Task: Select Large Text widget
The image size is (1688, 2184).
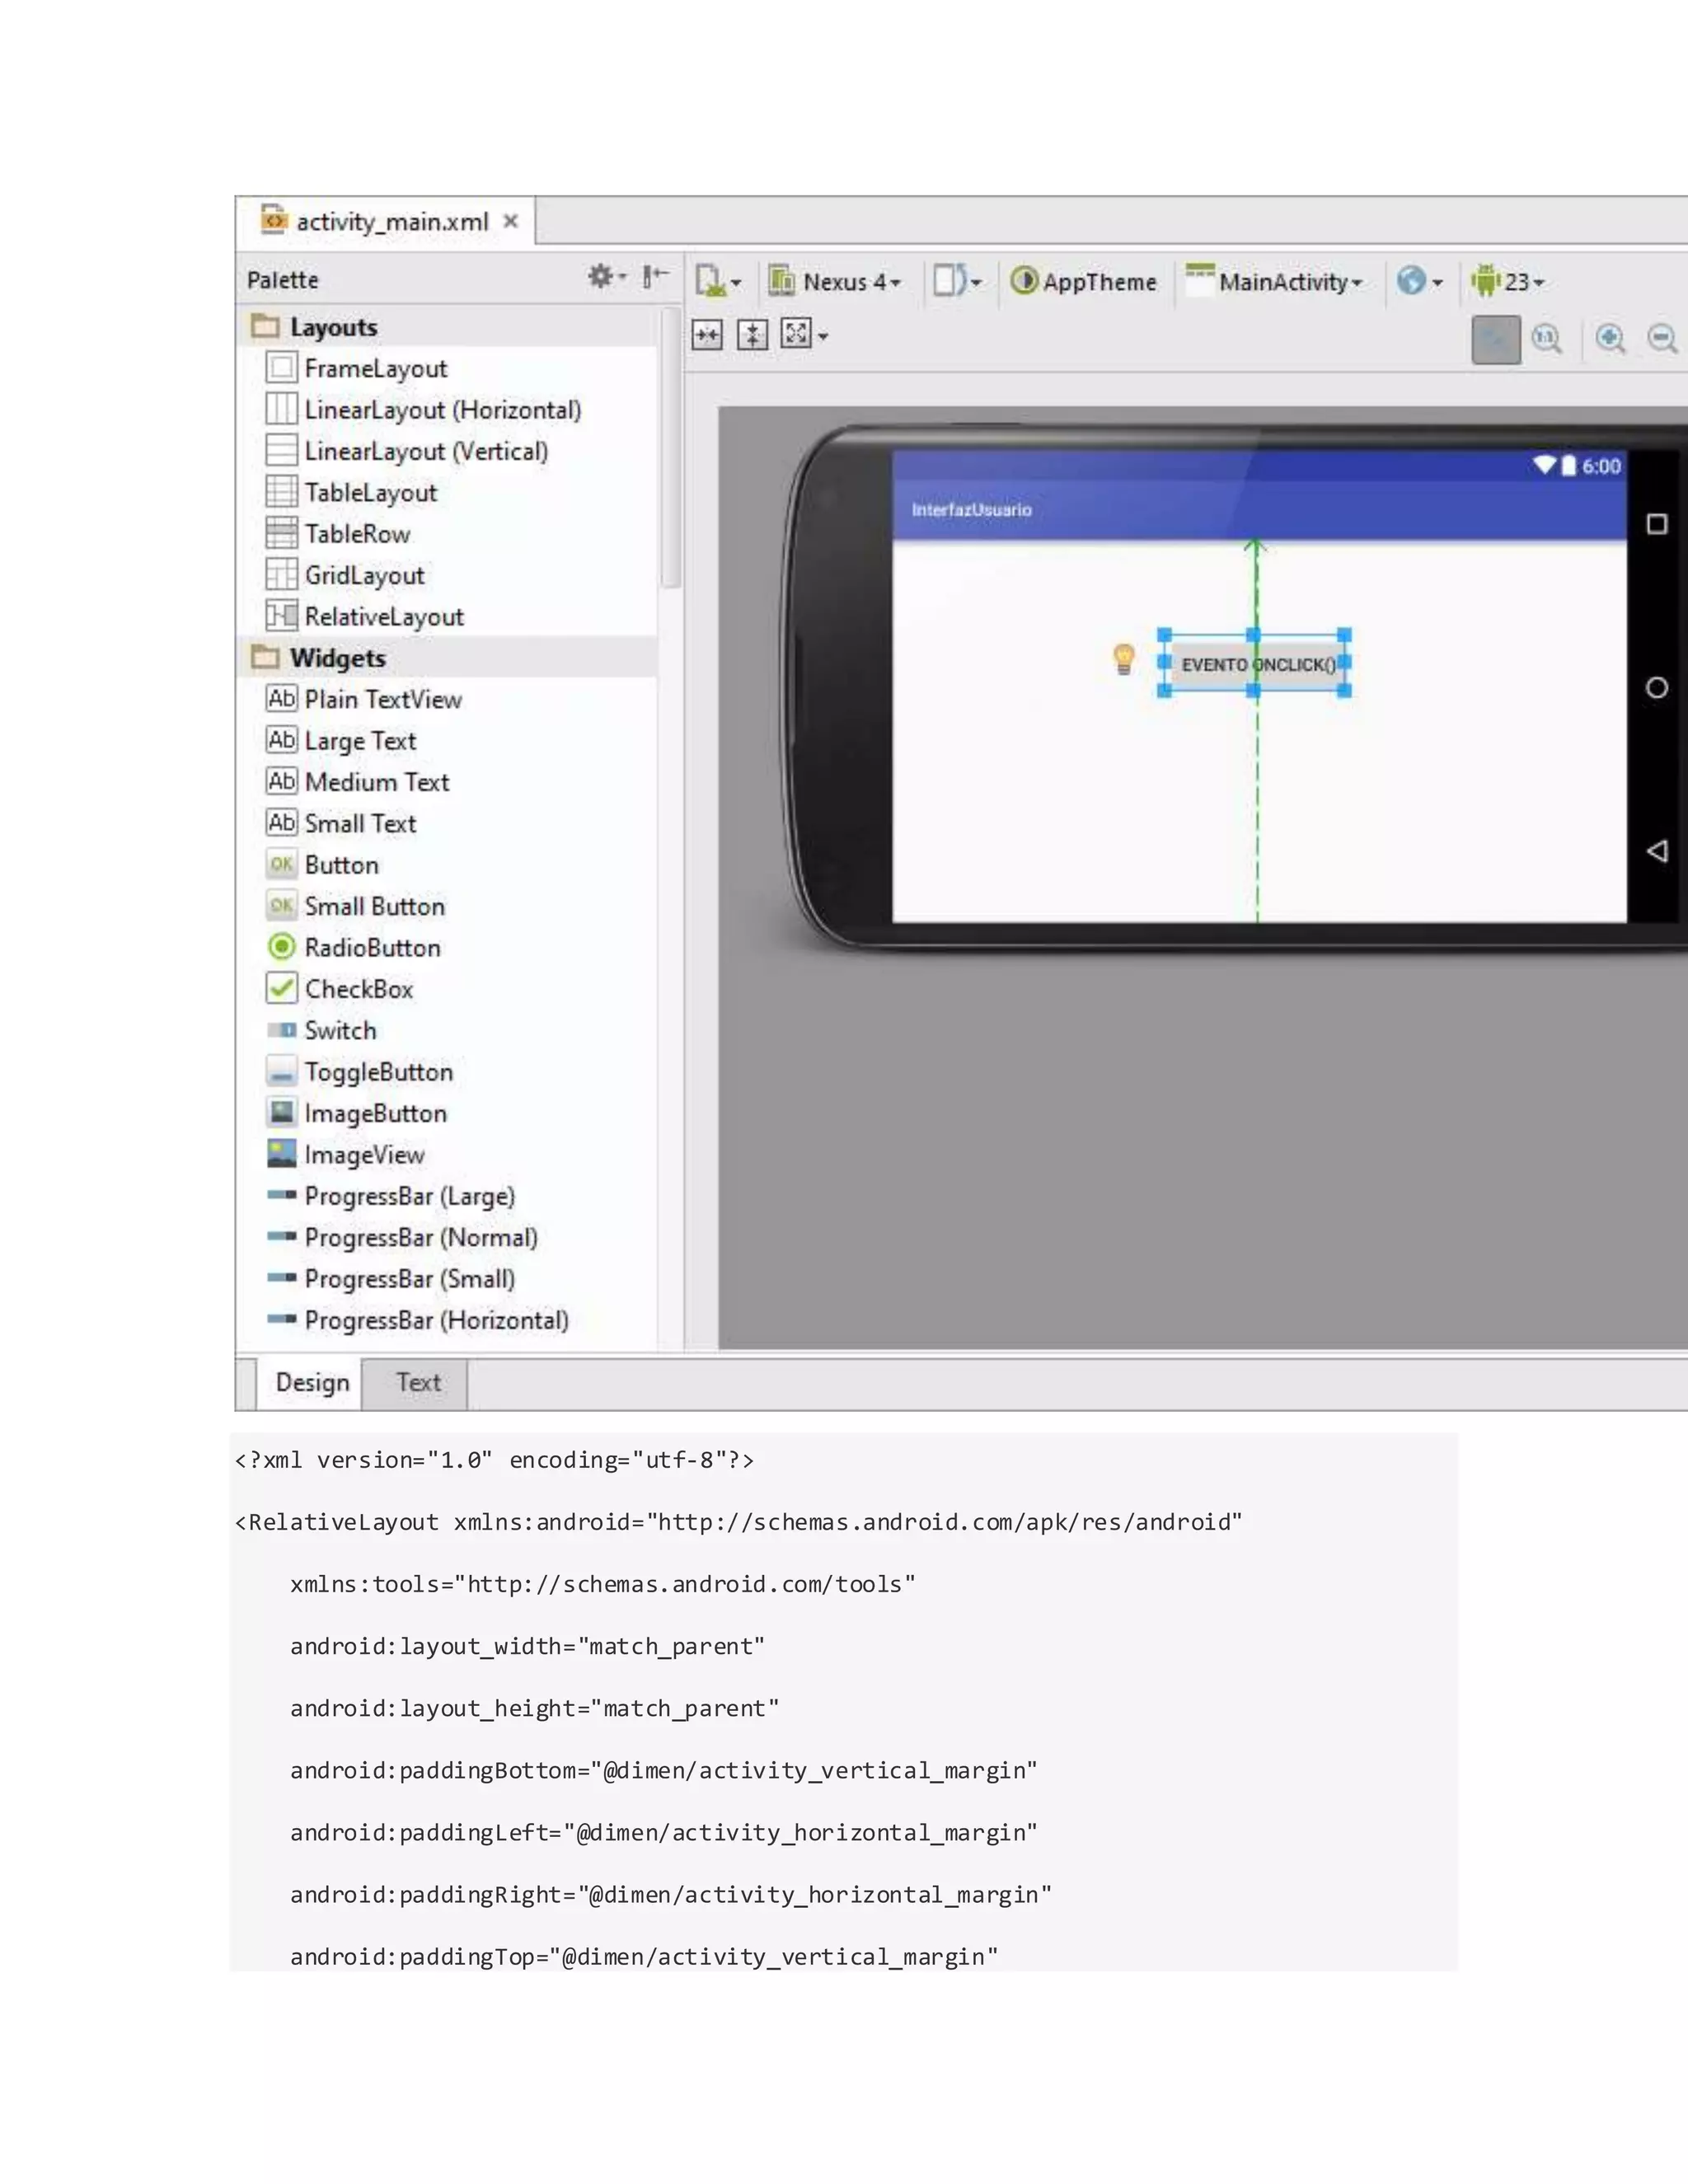Action: [340, 741]
